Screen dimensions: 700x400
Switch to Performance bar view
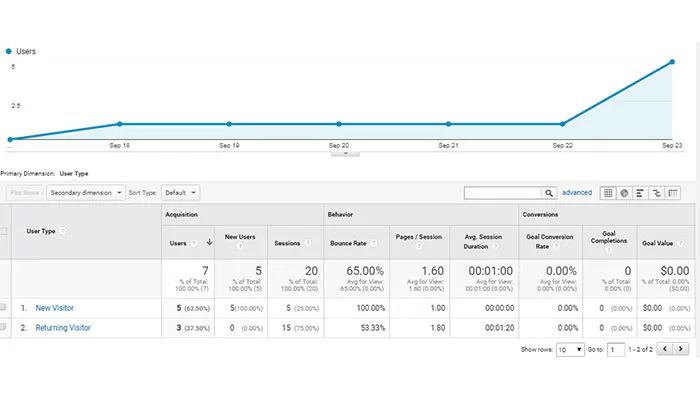640,193
